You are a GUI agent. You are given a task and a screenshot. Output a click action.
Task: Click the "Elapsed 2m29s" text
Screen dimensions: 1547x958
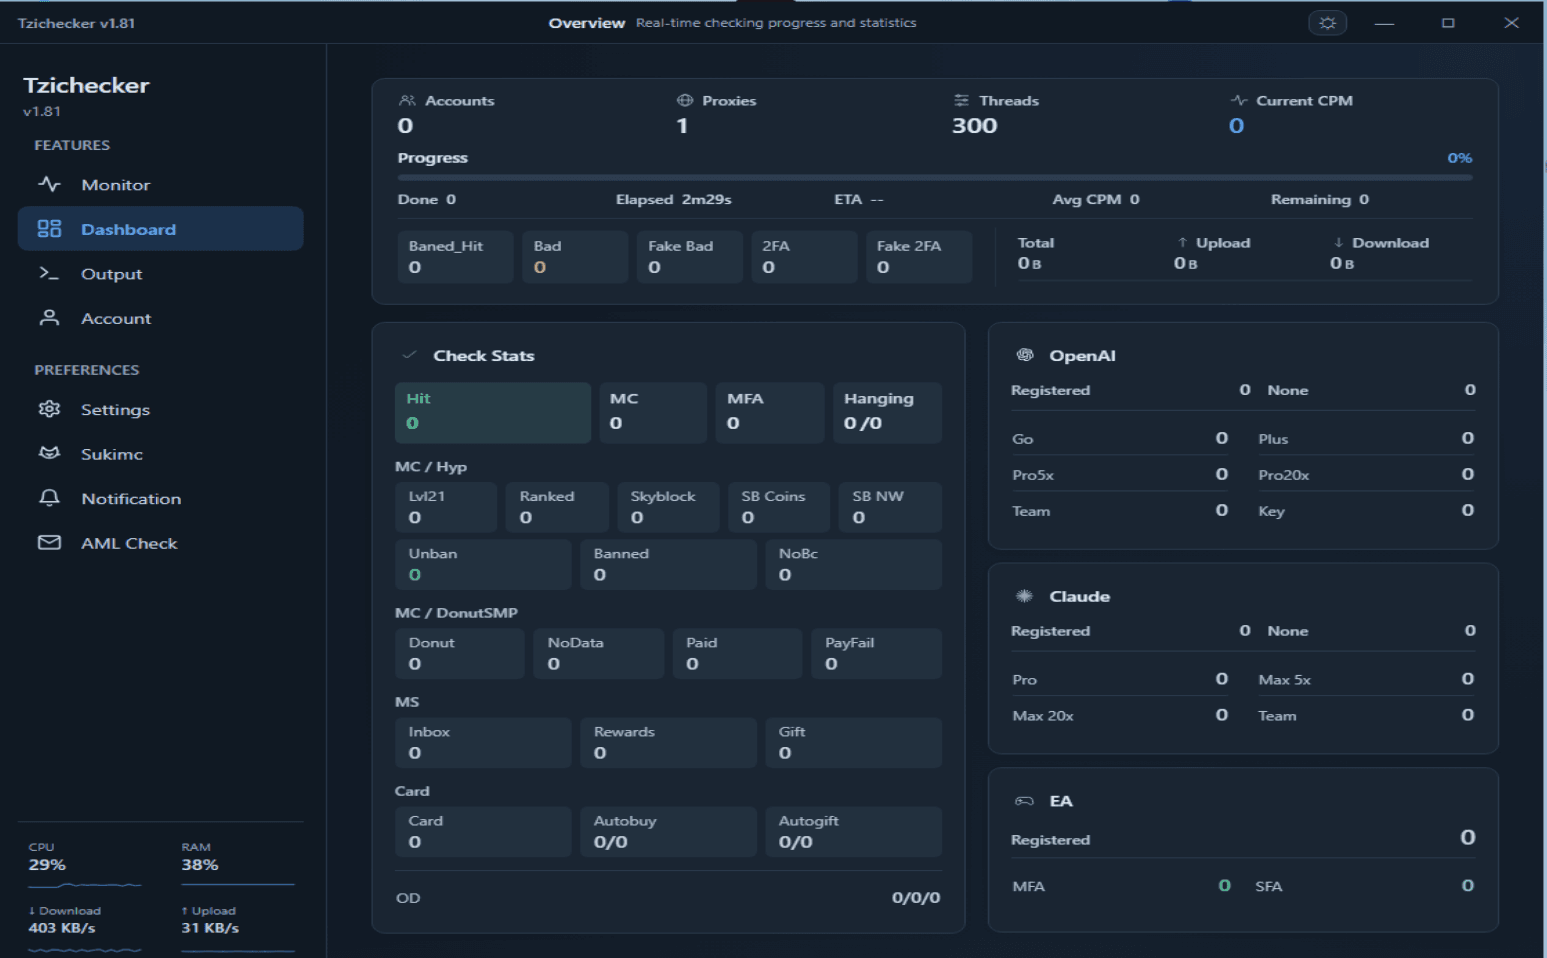[673, 199]
